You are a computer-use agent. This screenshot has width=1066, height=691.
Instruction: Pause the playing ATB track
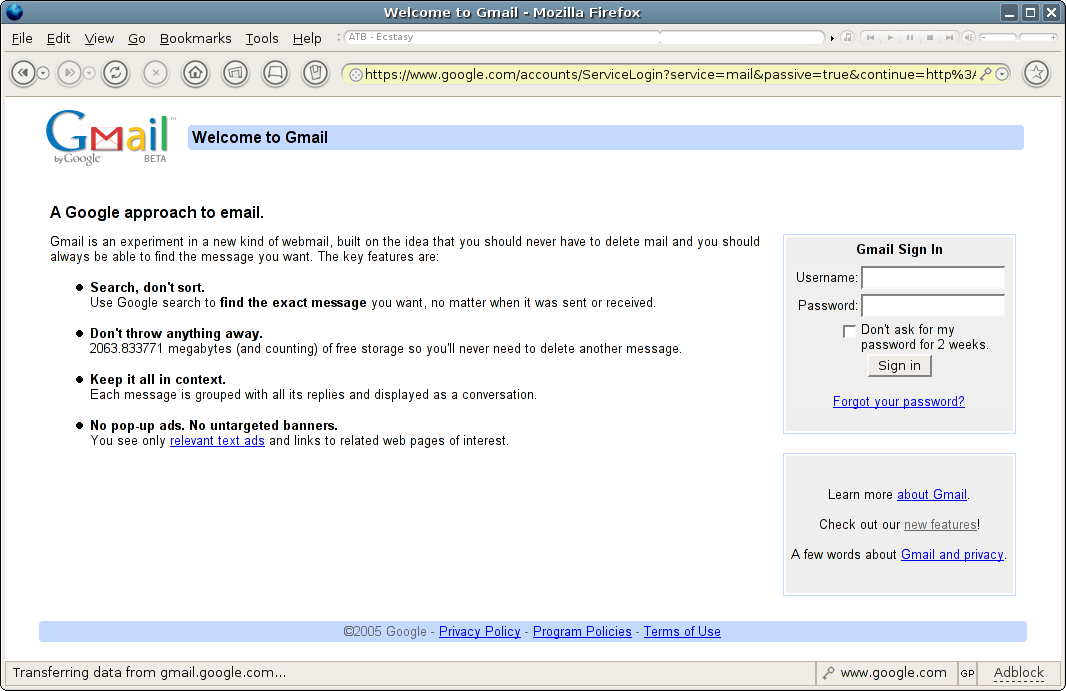[911, 37]
